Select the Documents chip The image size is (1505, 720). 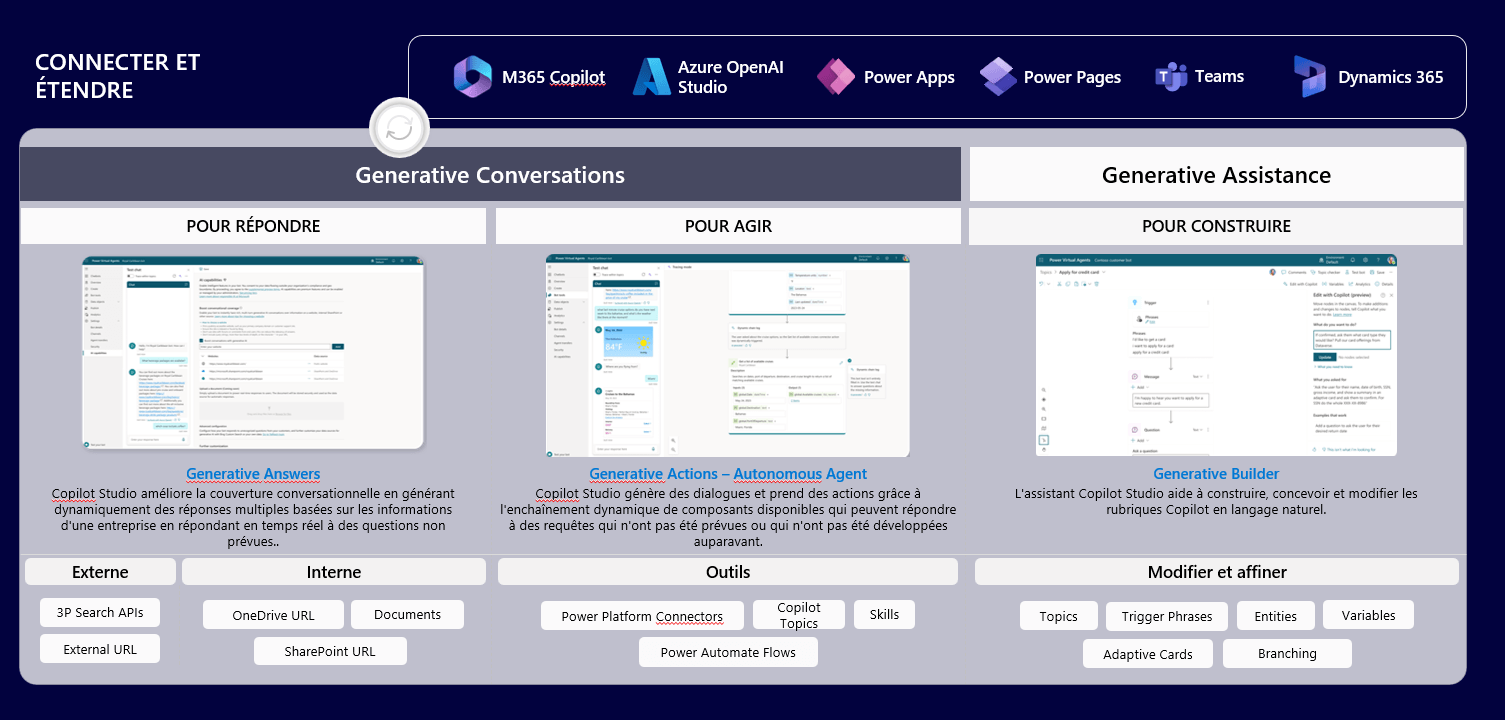tap(407, 614)
